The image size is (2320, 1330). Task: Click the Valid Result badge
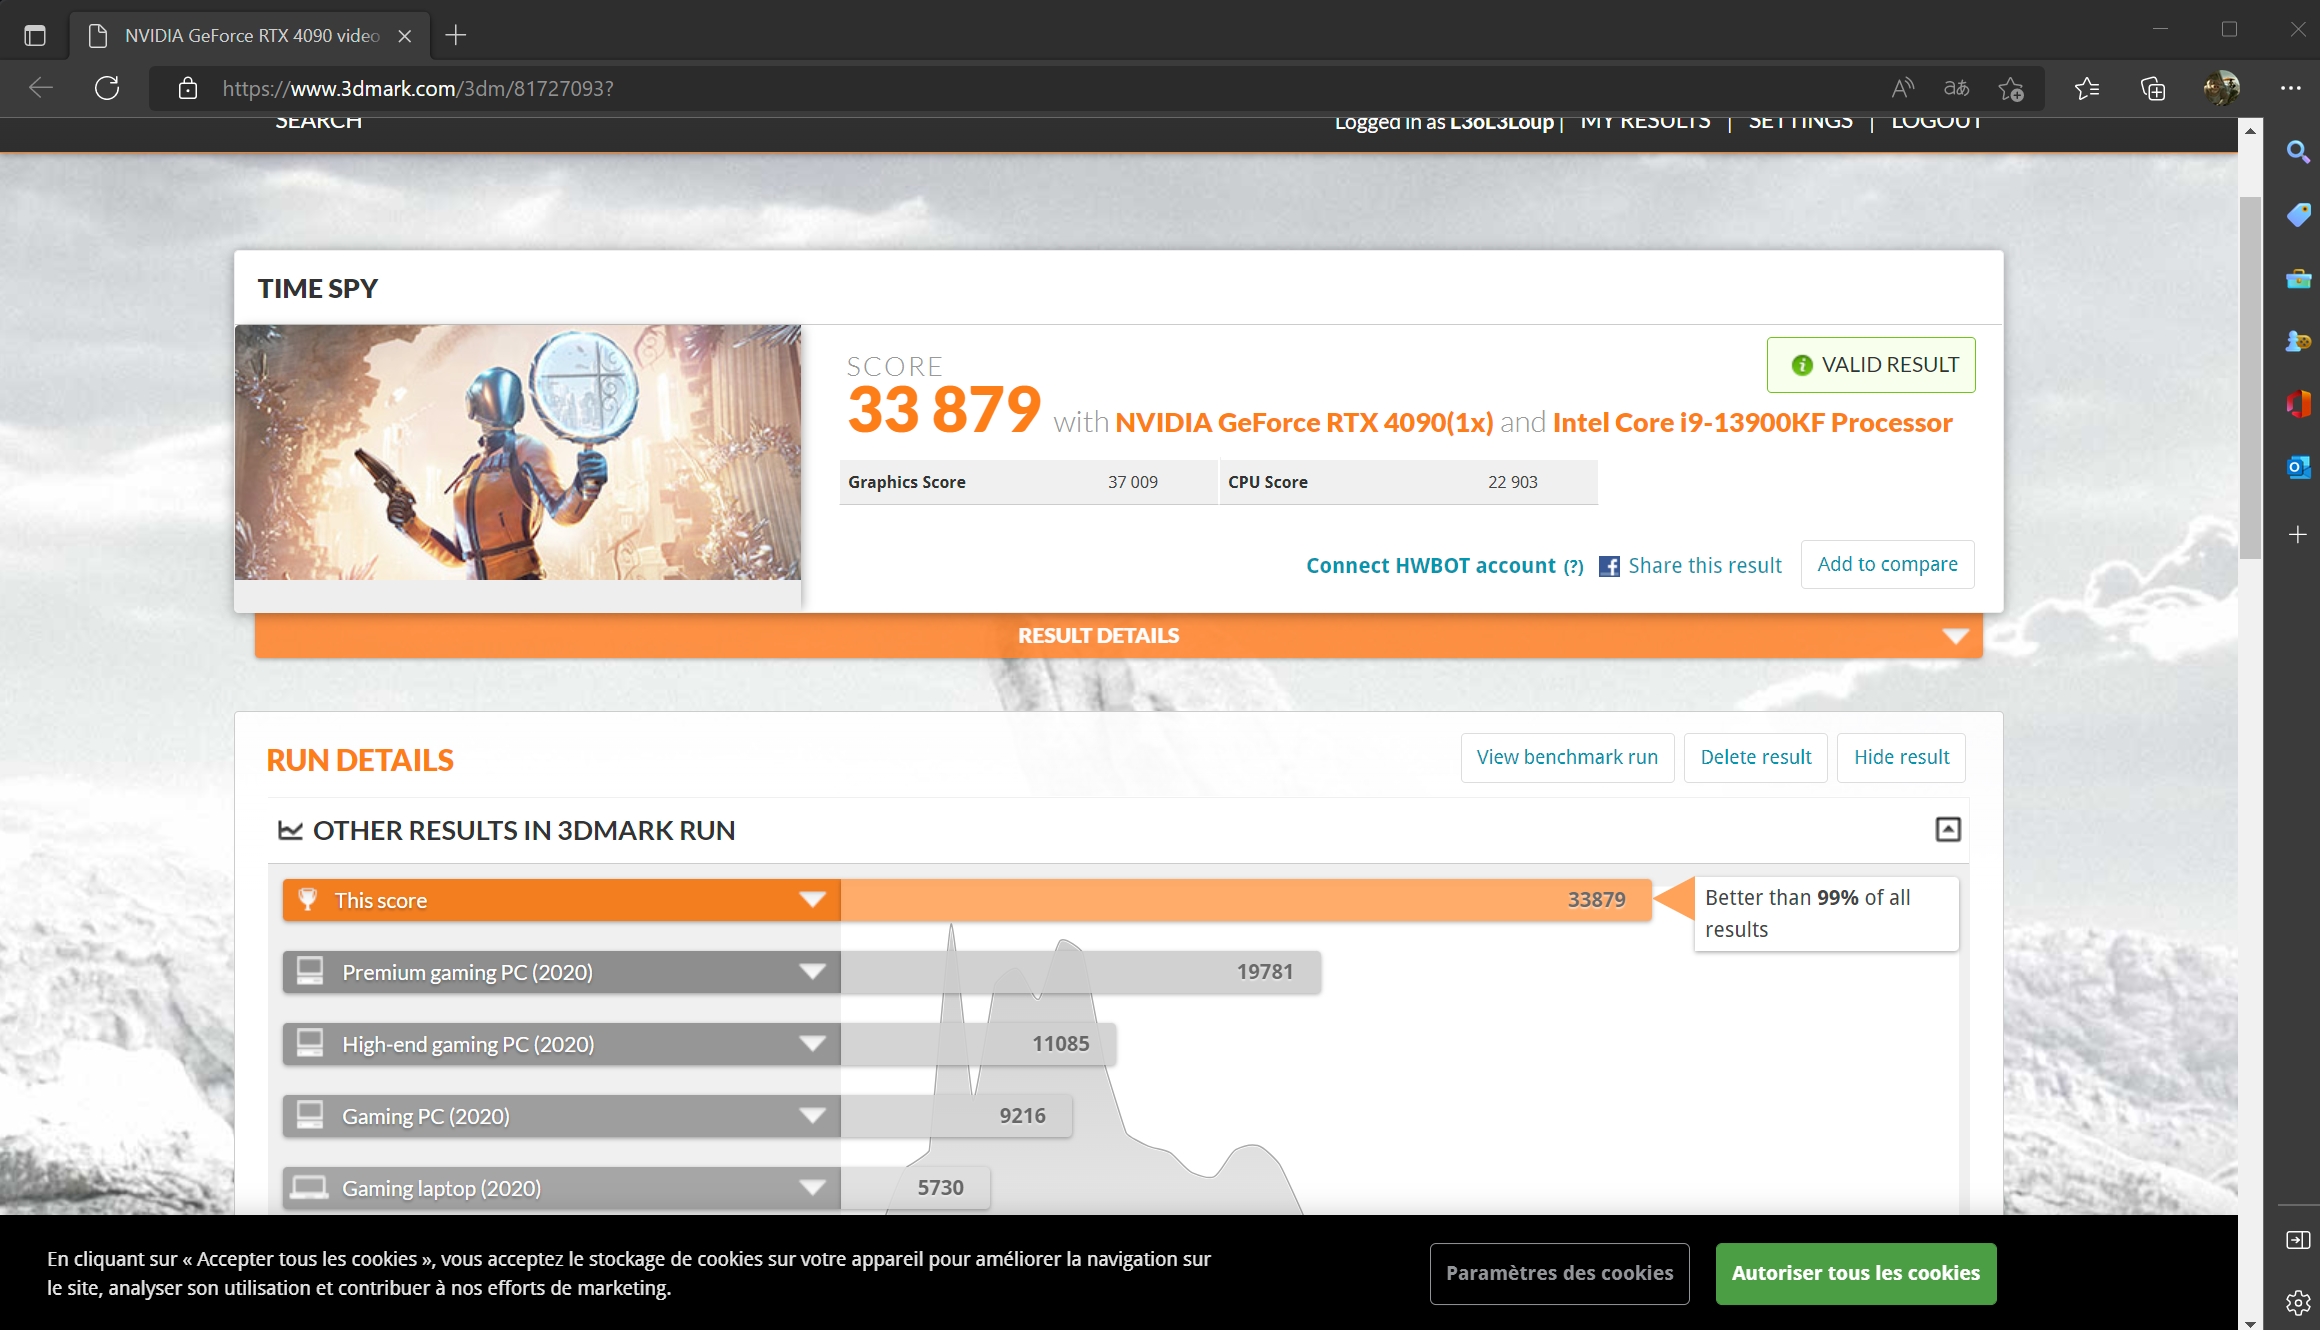tap(1871, 365)
